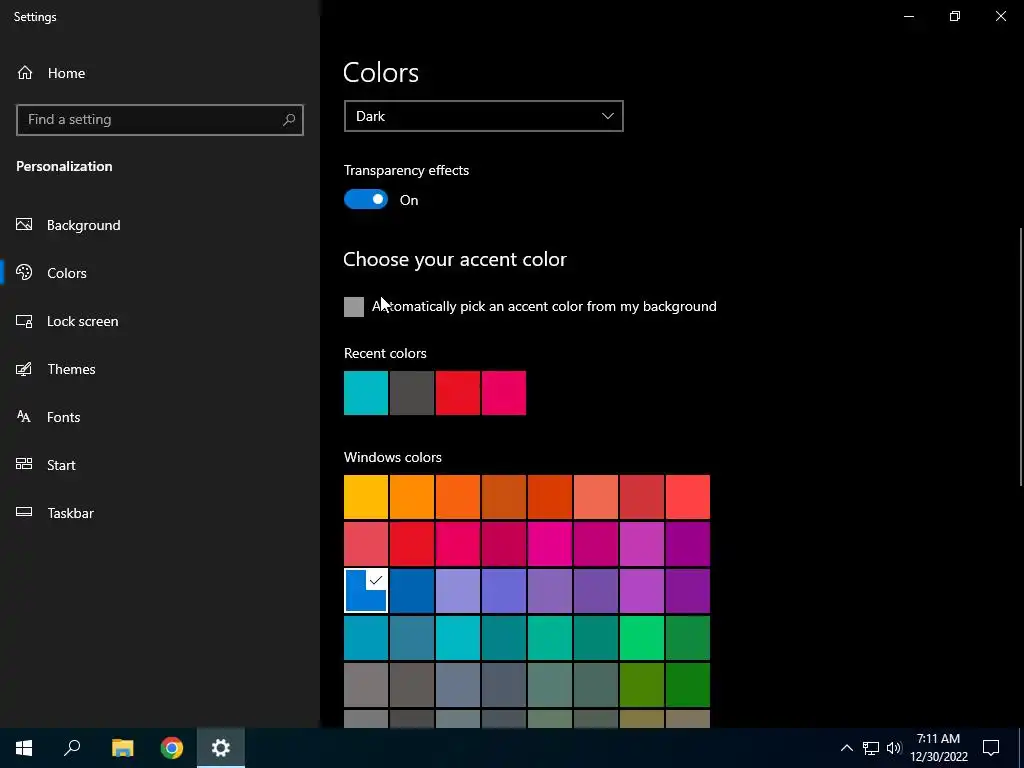The image size is (1024, 768).
Task: Click the Themes brush icon in sidebar
Action: [x=24, y=369]
